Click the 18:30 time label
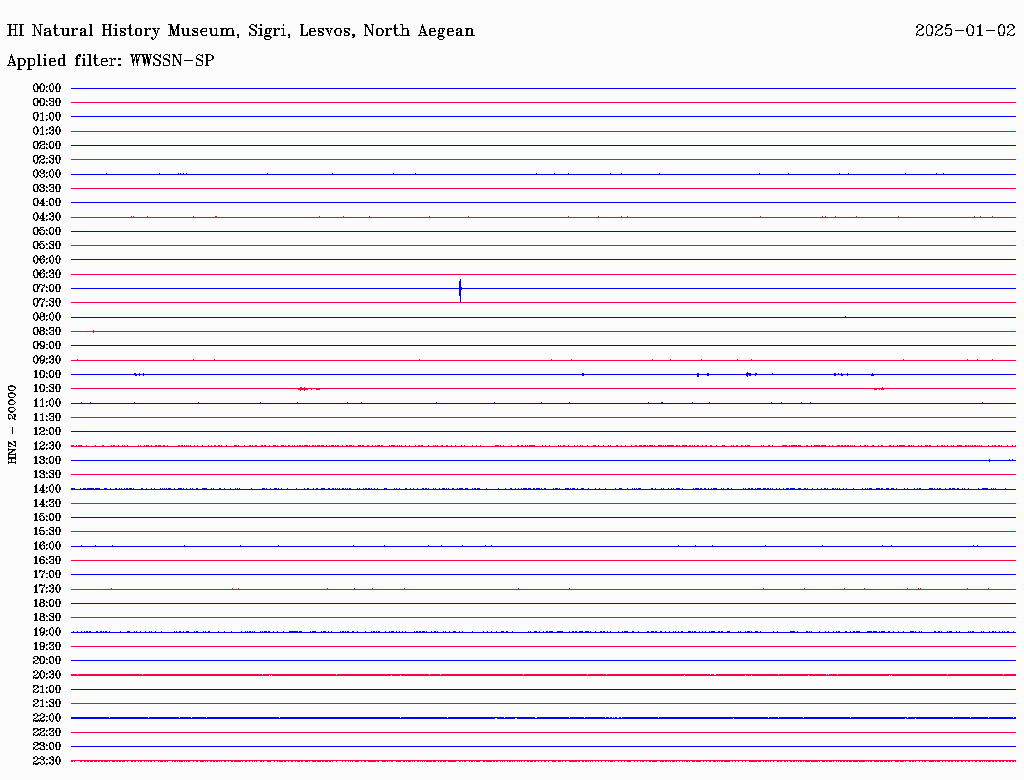This screenshot has height=780, width=1024. pos(47,618)
